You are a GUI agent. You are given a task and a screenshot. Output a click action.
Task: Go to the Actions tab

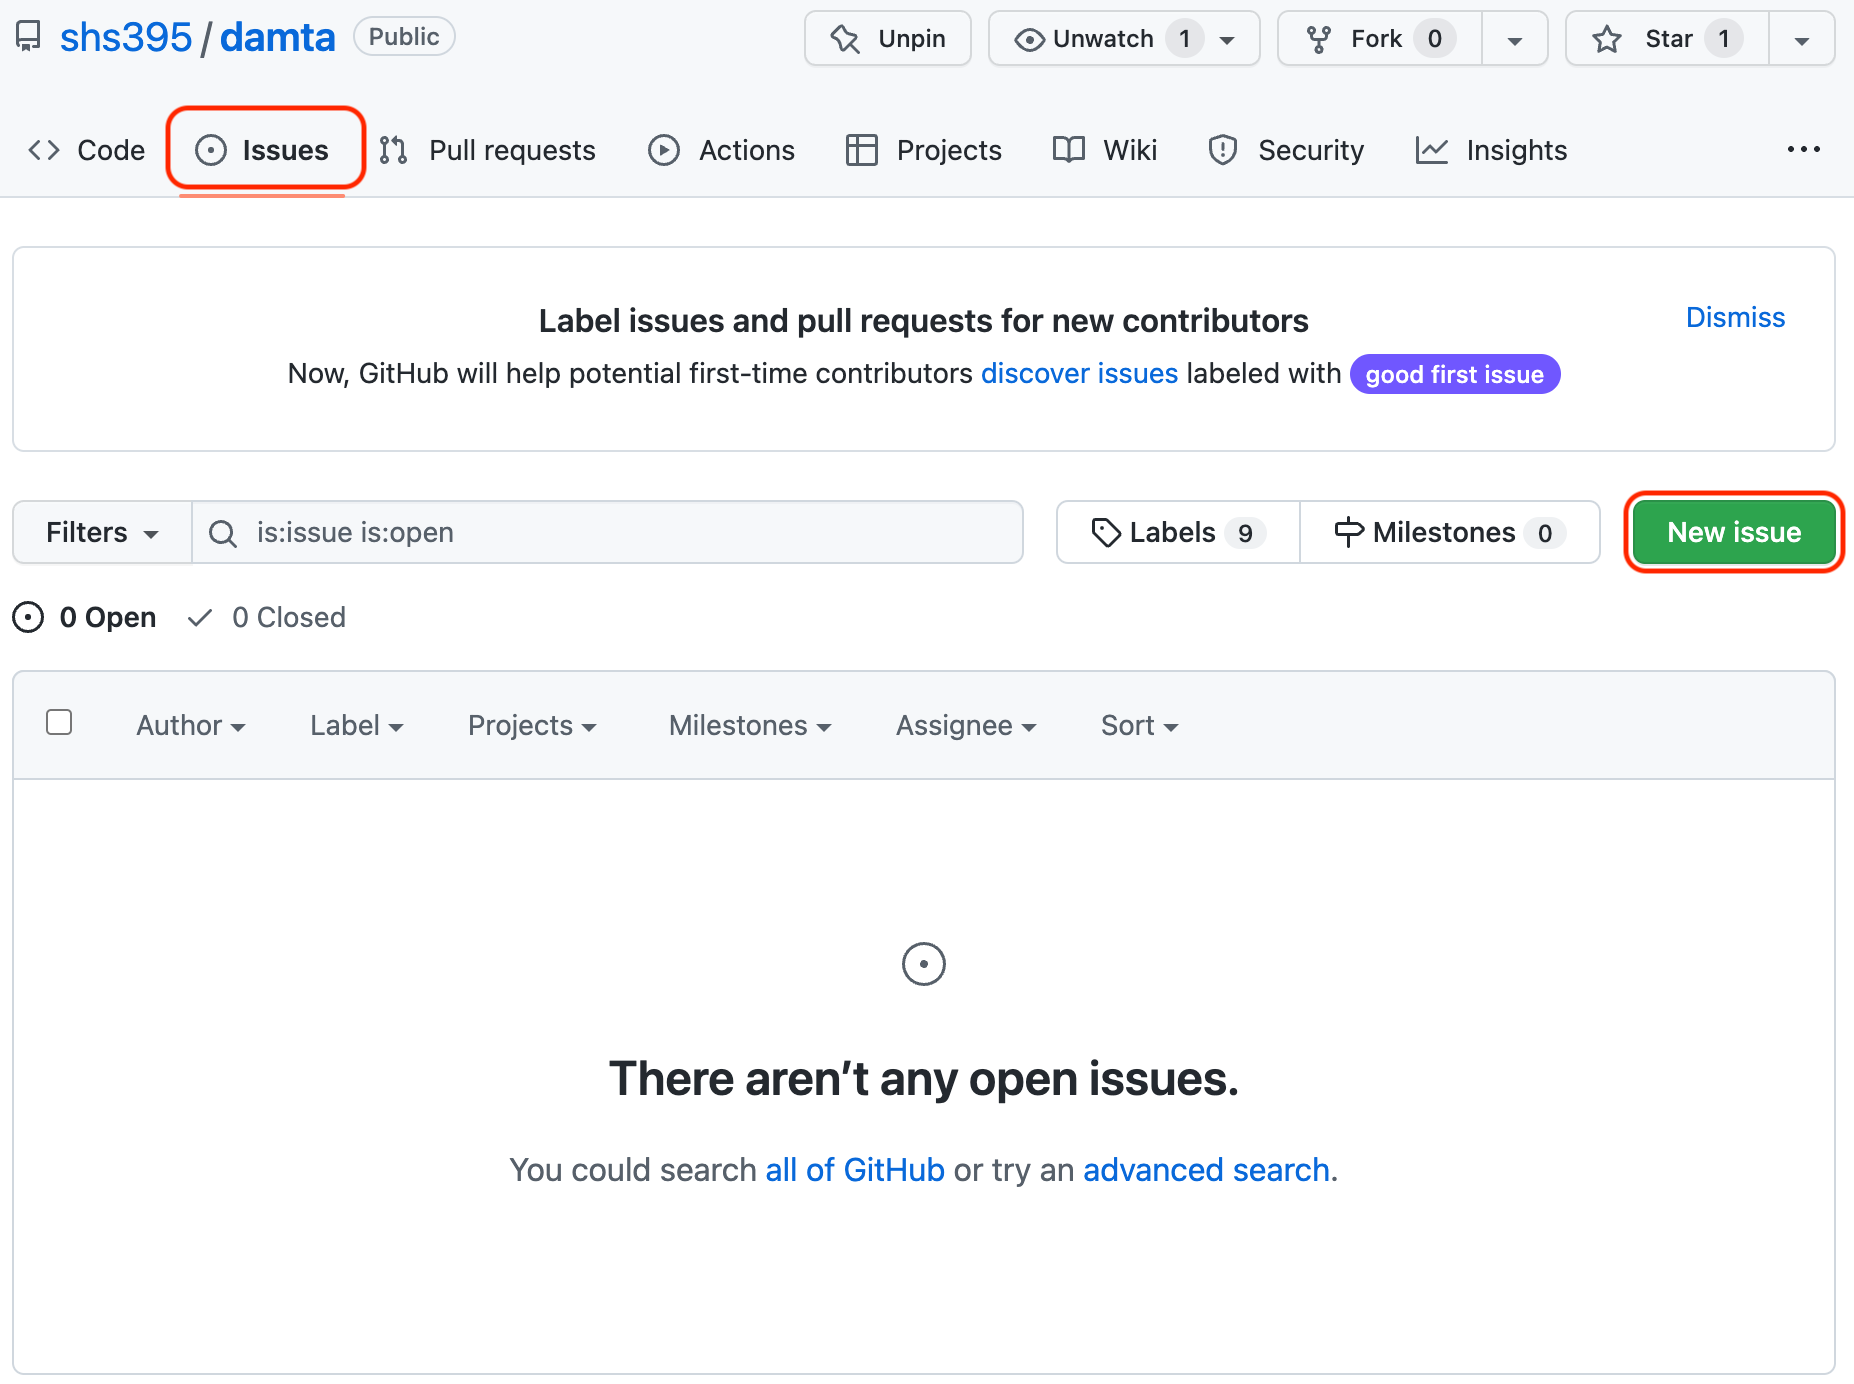pos(721,150)
